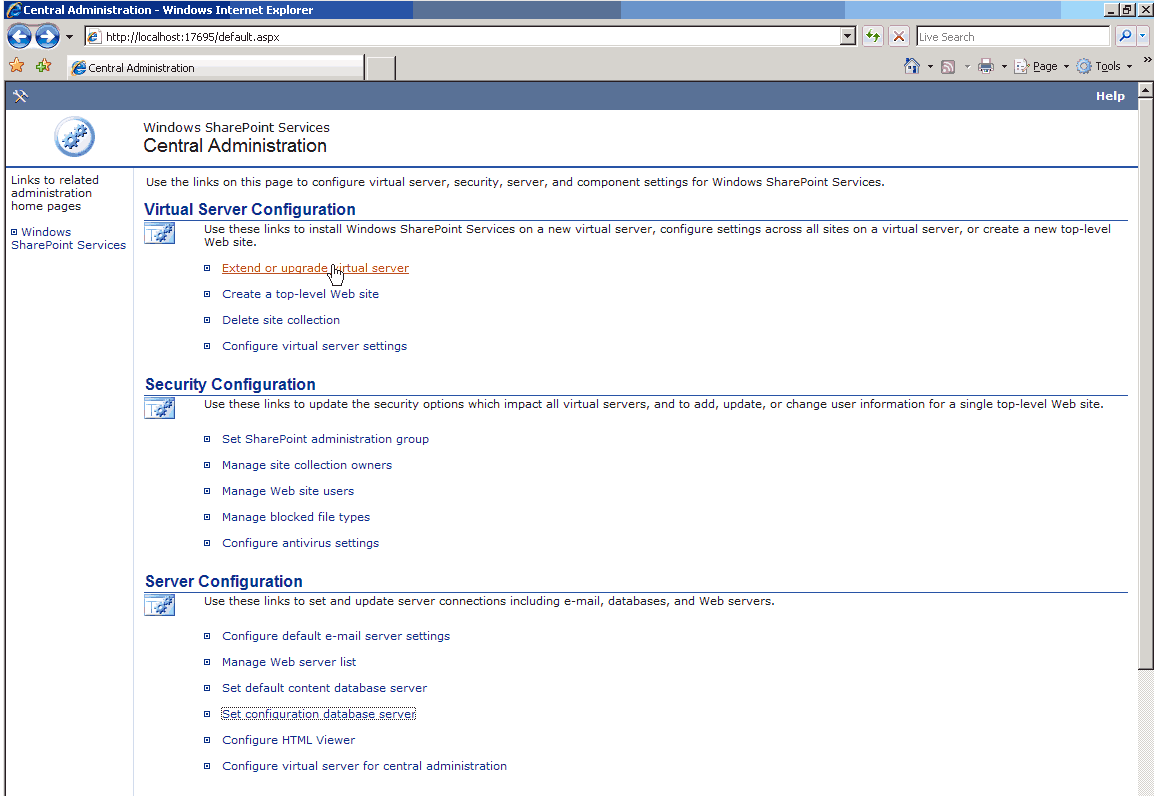Open Set configuration database server link
This screenshot has height=796, width=1154.
click(319, 714)
